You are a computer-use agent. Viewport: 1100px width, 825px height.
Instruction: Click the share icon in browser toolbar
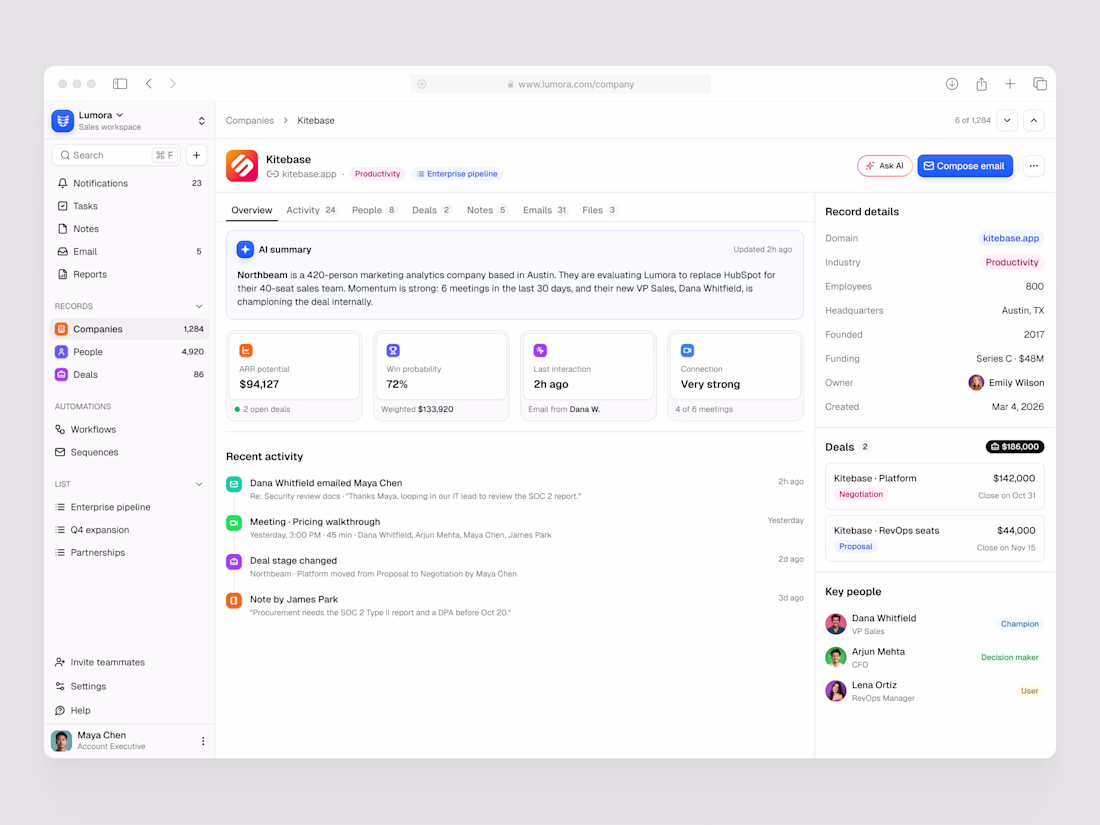click(981, 83)
